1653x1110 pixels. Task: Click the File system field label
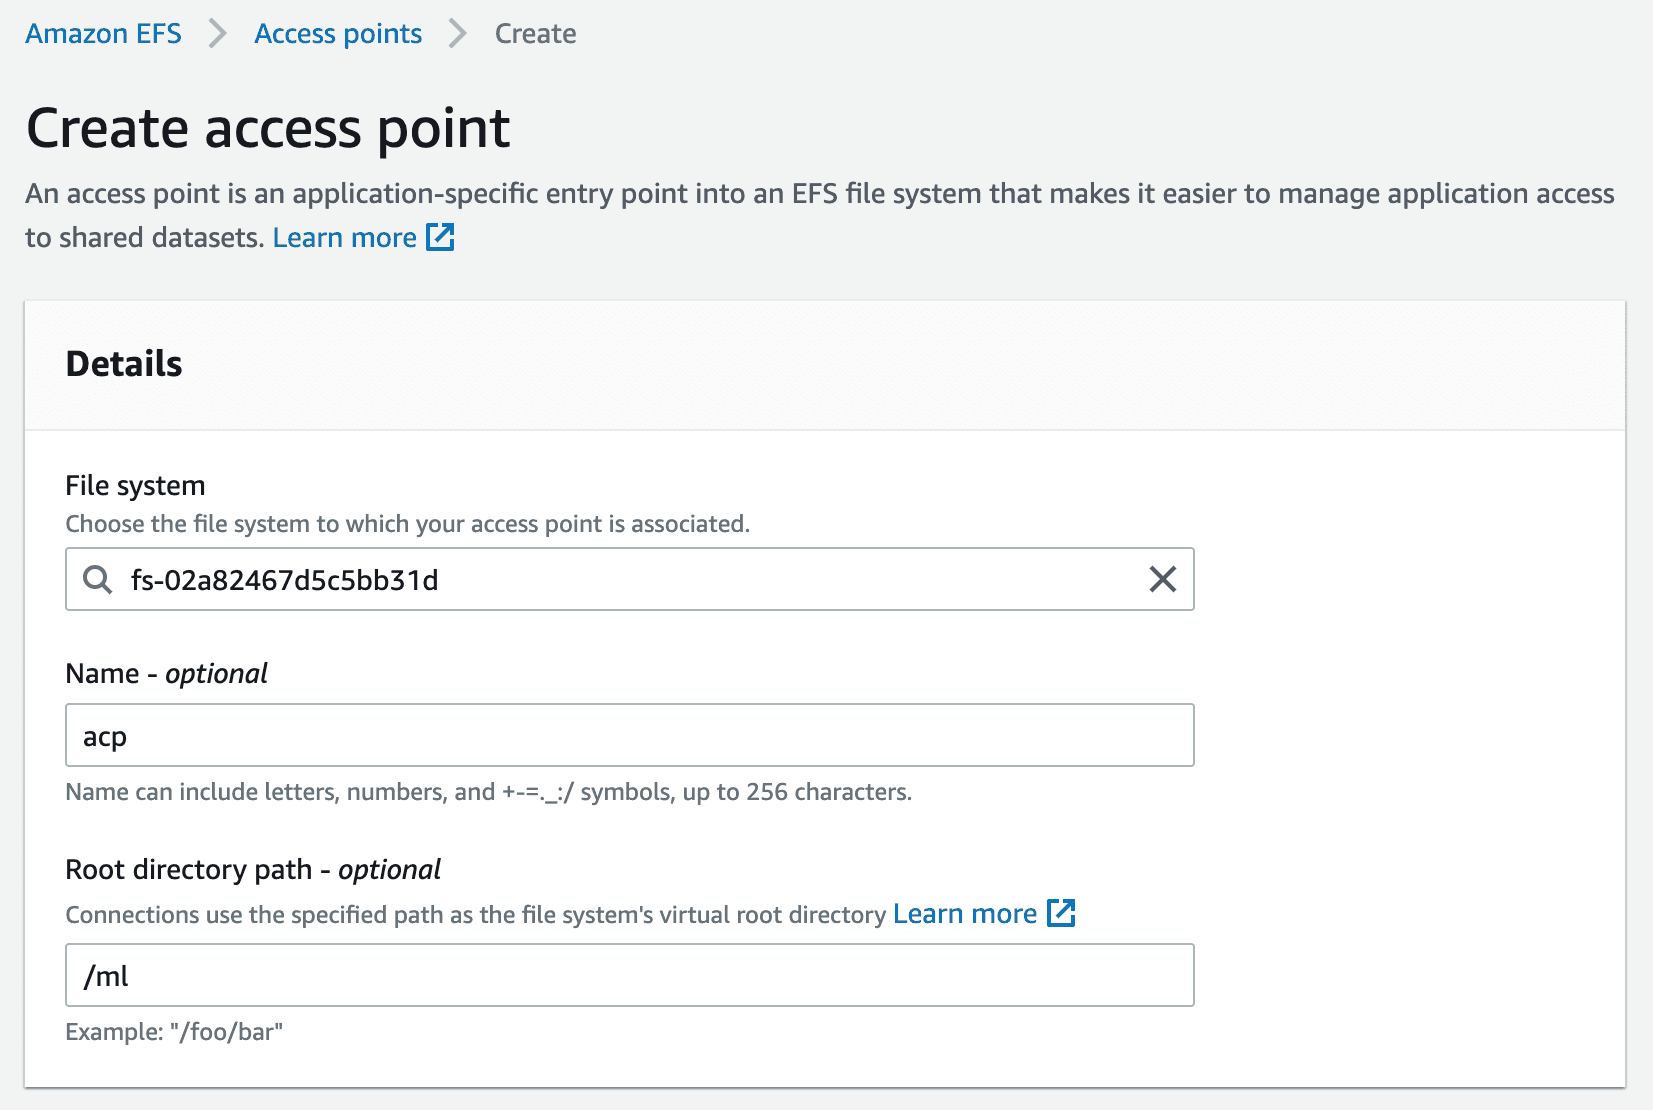tap(135, 486)
